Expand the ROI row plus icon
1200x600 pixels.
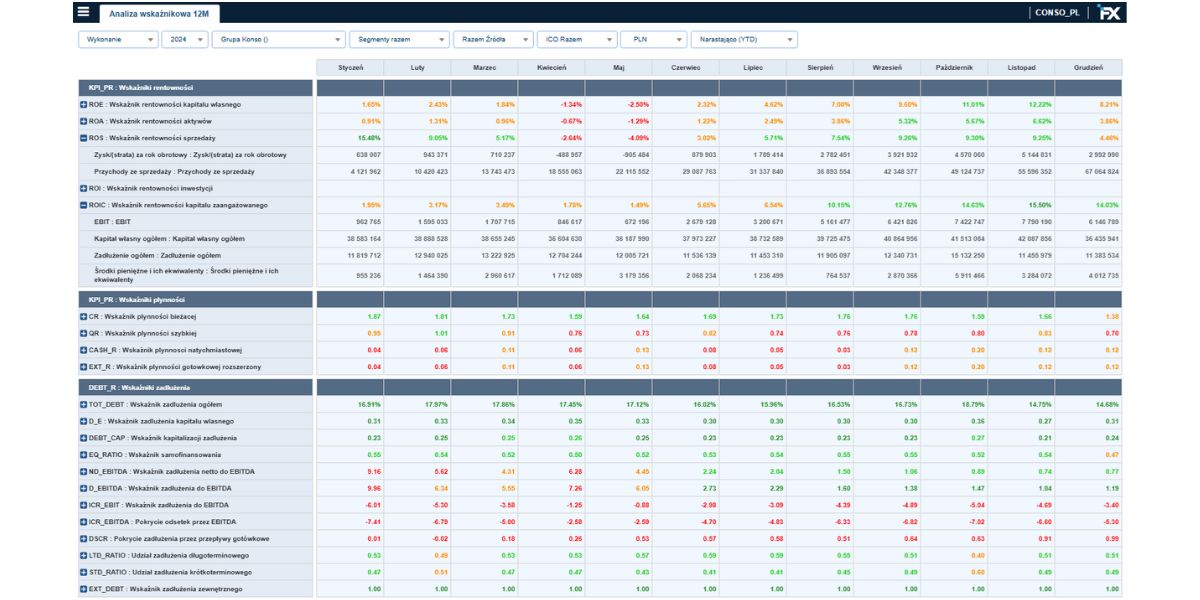[84, 188]
